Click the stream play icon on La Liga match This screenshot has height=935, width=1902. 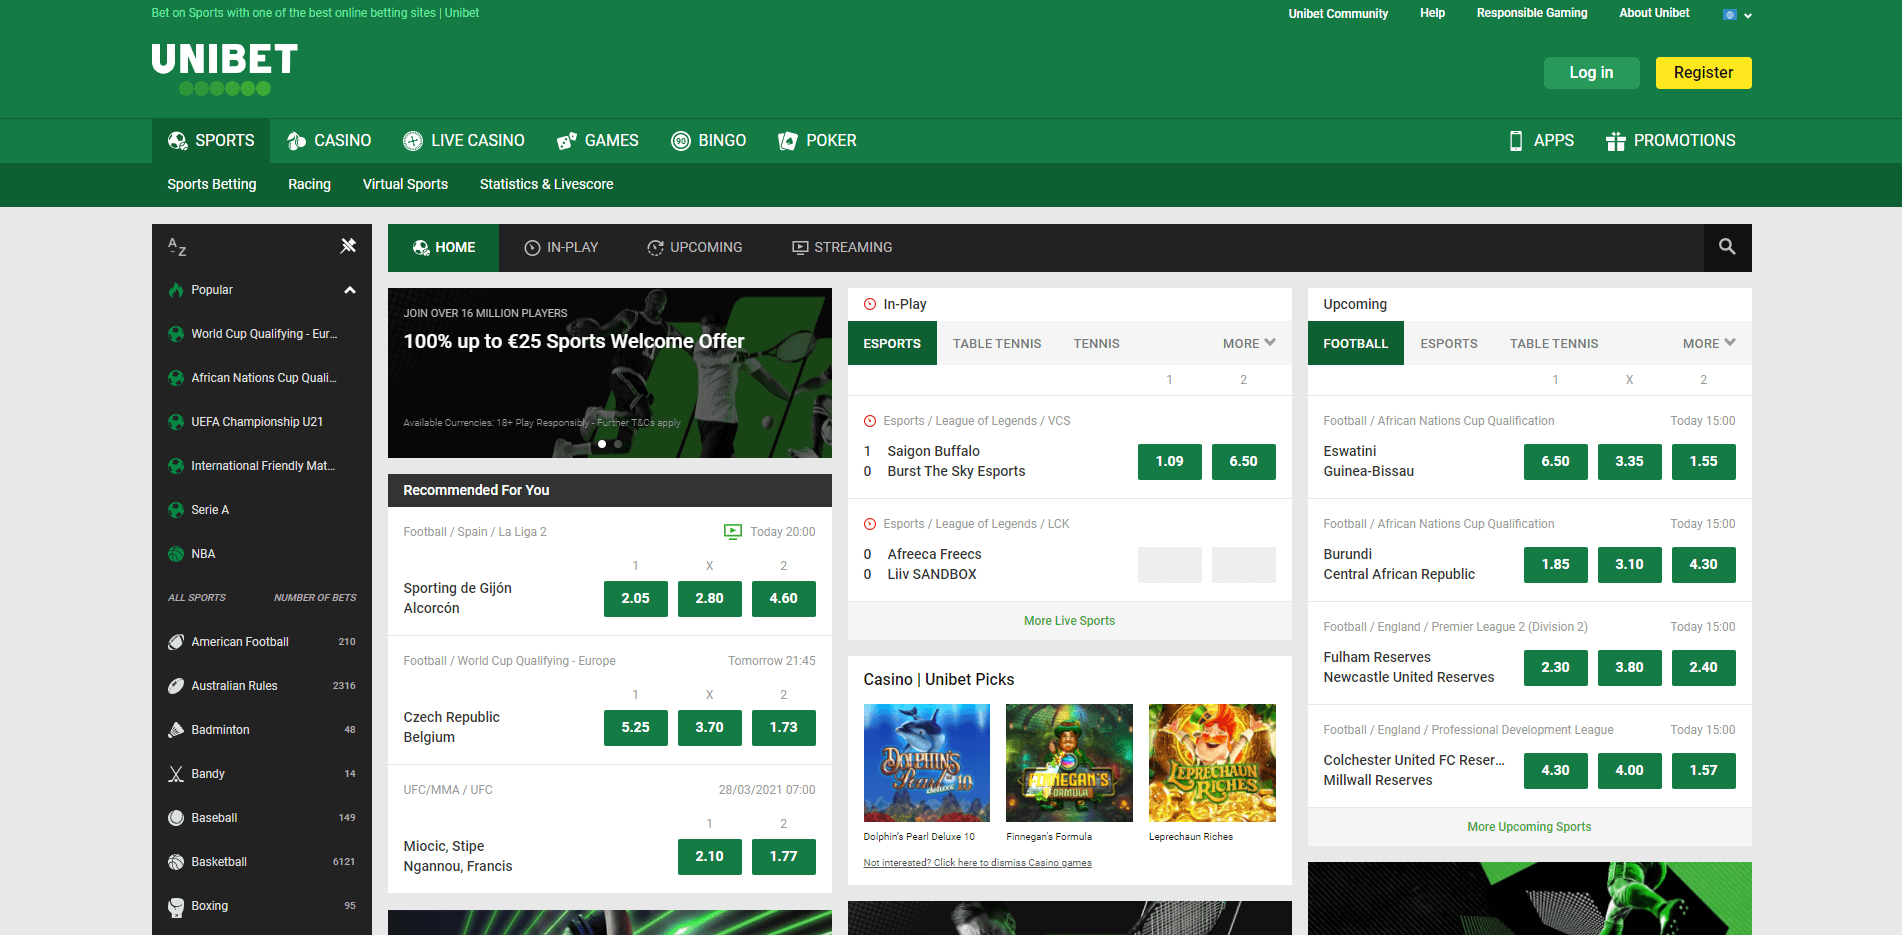(733, 531)
